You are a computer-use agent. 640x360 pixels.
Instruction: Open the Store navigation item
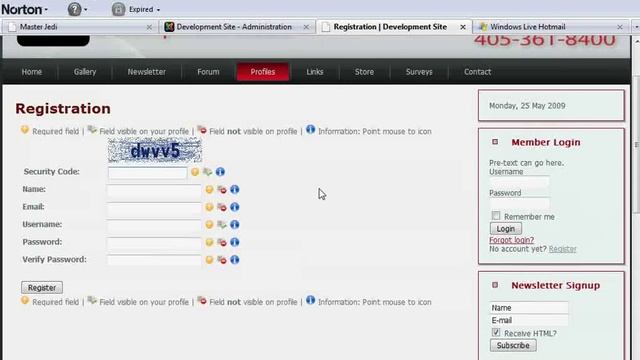pos(364,72)
